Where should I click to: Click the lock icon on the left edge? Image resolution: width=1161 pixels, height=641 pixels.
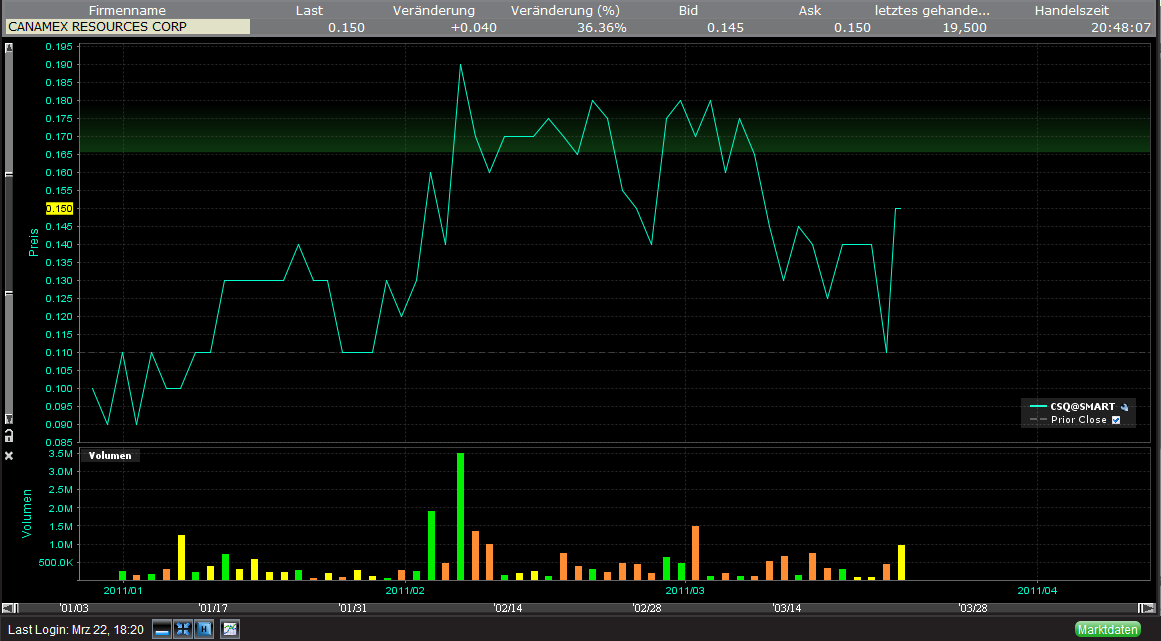(8, 436)
